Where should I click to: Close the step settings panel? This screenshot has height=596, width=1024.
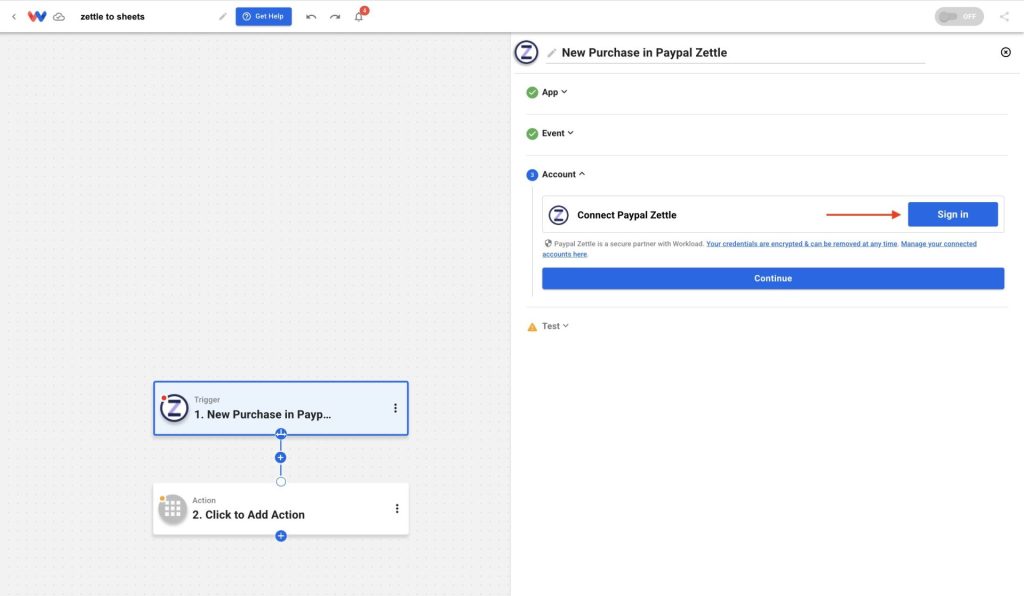coord(1006,52)
